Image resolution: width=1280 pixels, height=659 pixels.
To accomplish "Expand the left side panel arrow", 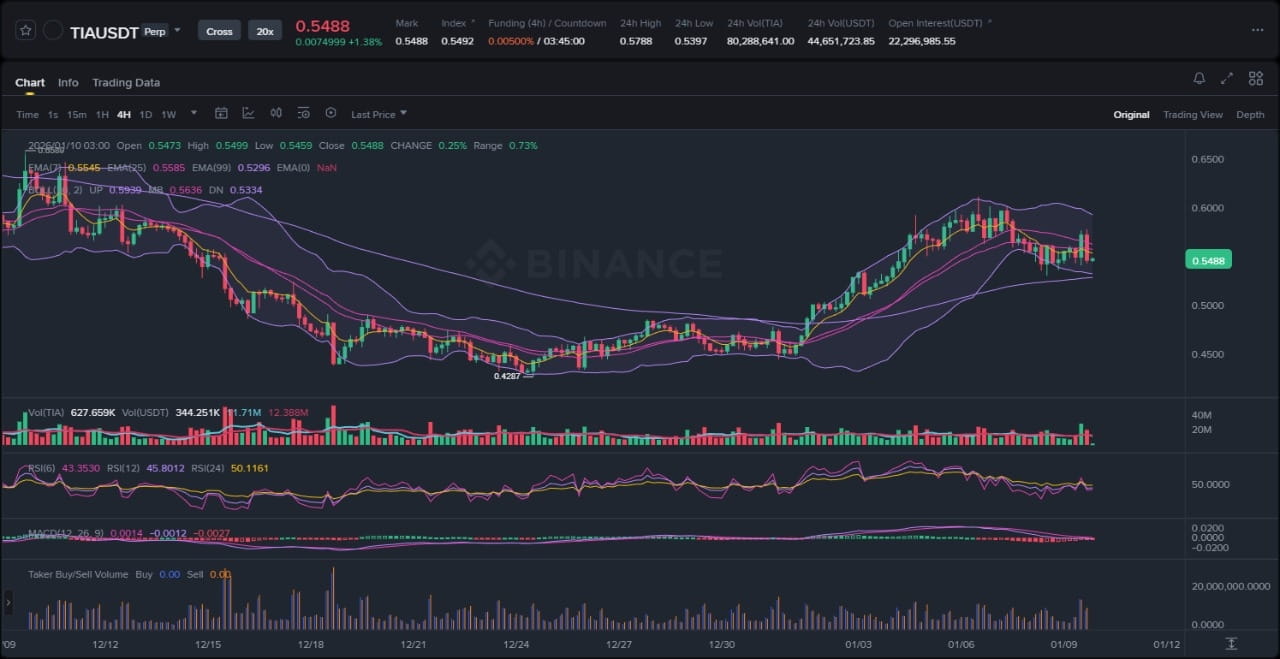I will click(x=9, y=603).
